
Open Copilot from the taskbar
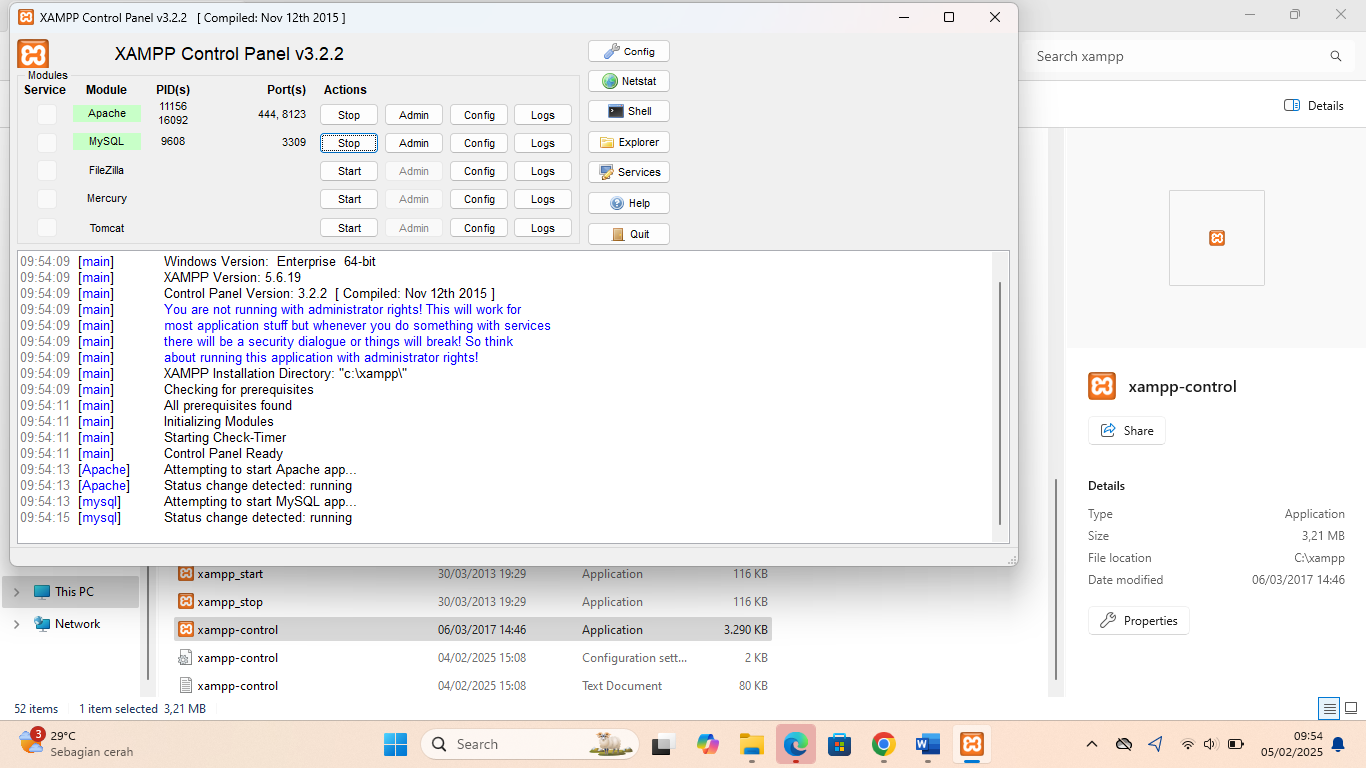(708, 744)
